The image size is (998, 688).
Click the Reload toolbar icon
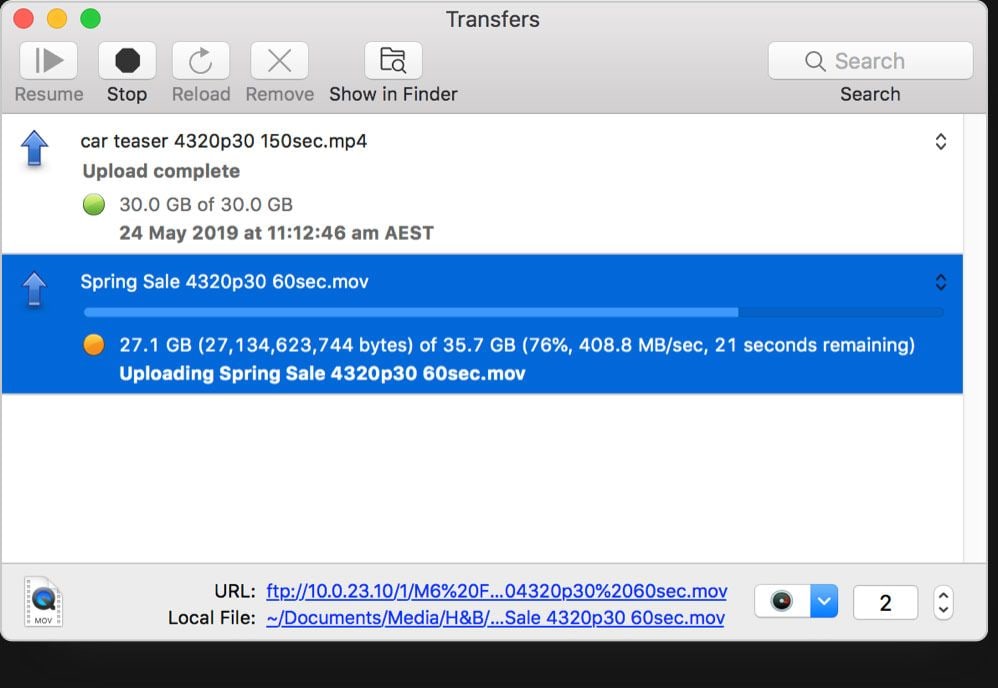pyautogui.click(x=200, y=60)
